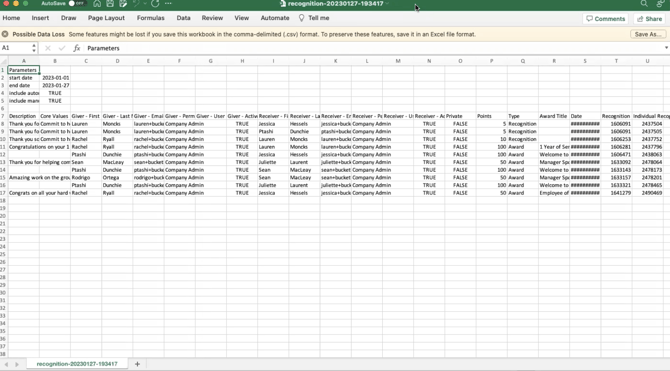Click the Save As... button

[648, 34]
